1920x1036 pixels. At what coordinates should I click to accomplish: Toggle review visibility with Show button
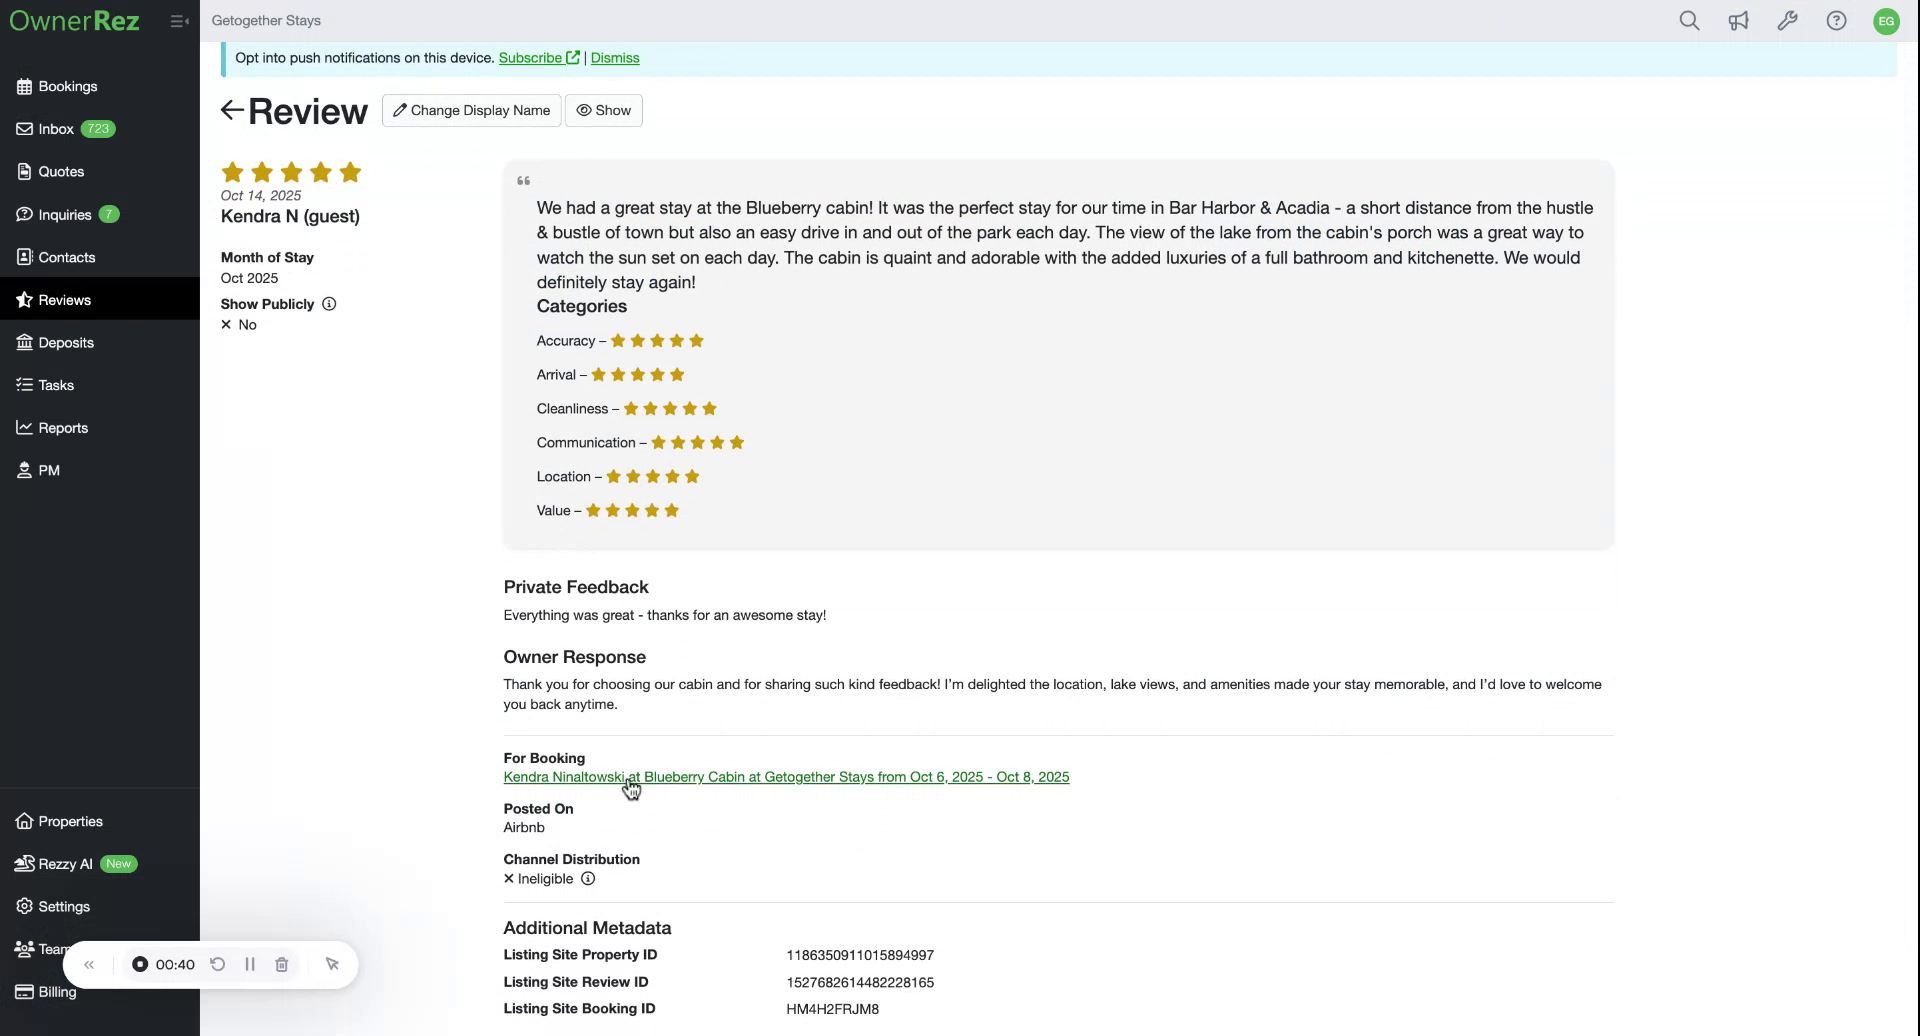click(604, 111)
